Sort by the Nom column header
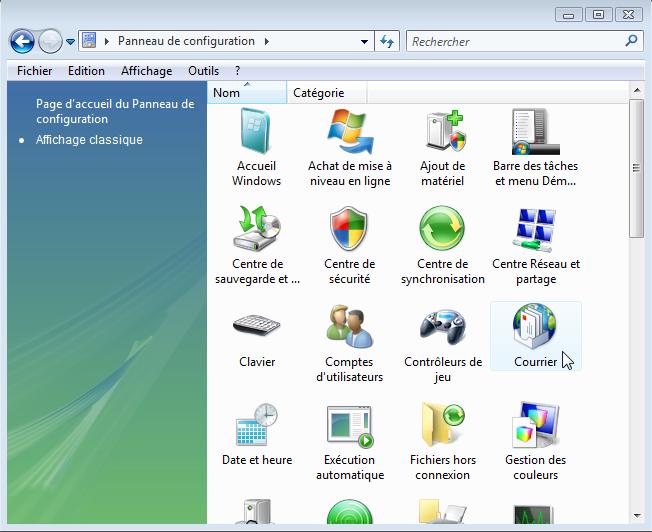 point(247,92)
